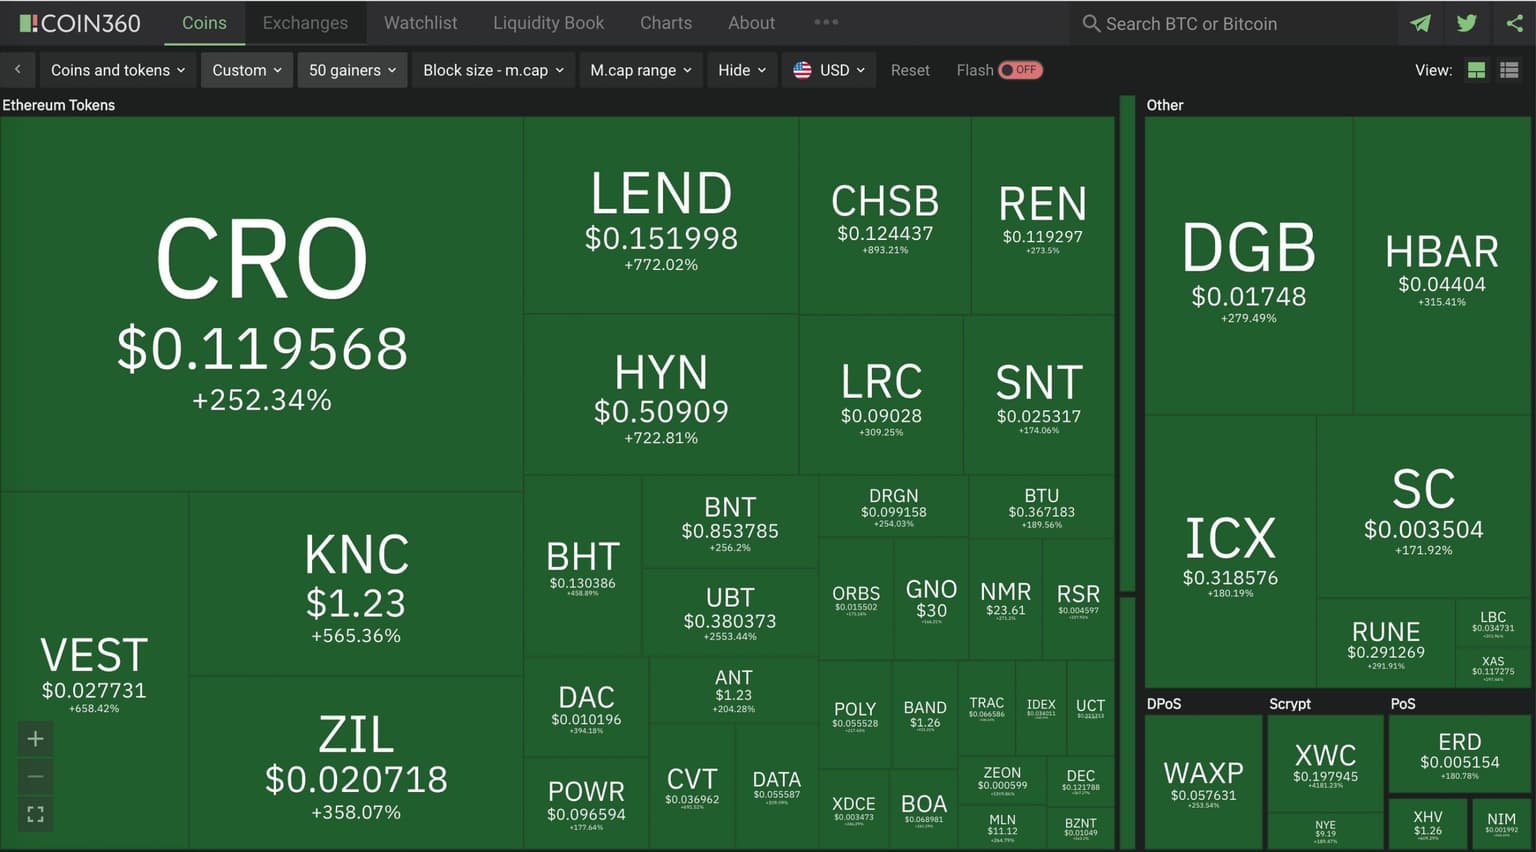Image resolution: width=1536 pixels, height=852 pixels.
Task: Switch to list view icon
Action: coord(1509,70)
